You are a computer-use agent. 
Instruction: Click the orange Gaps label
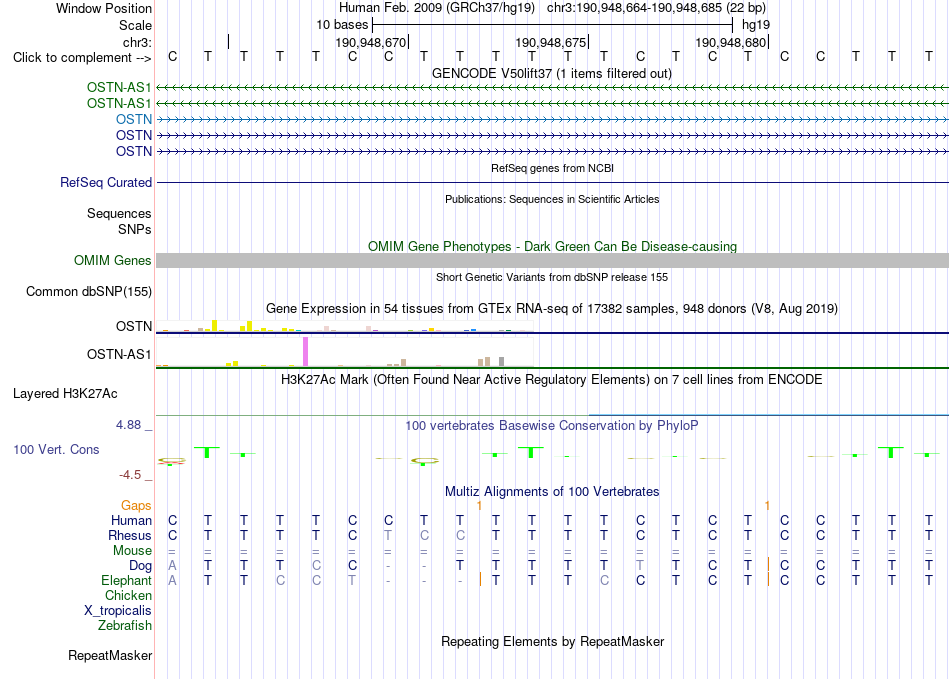pos(136,505)
